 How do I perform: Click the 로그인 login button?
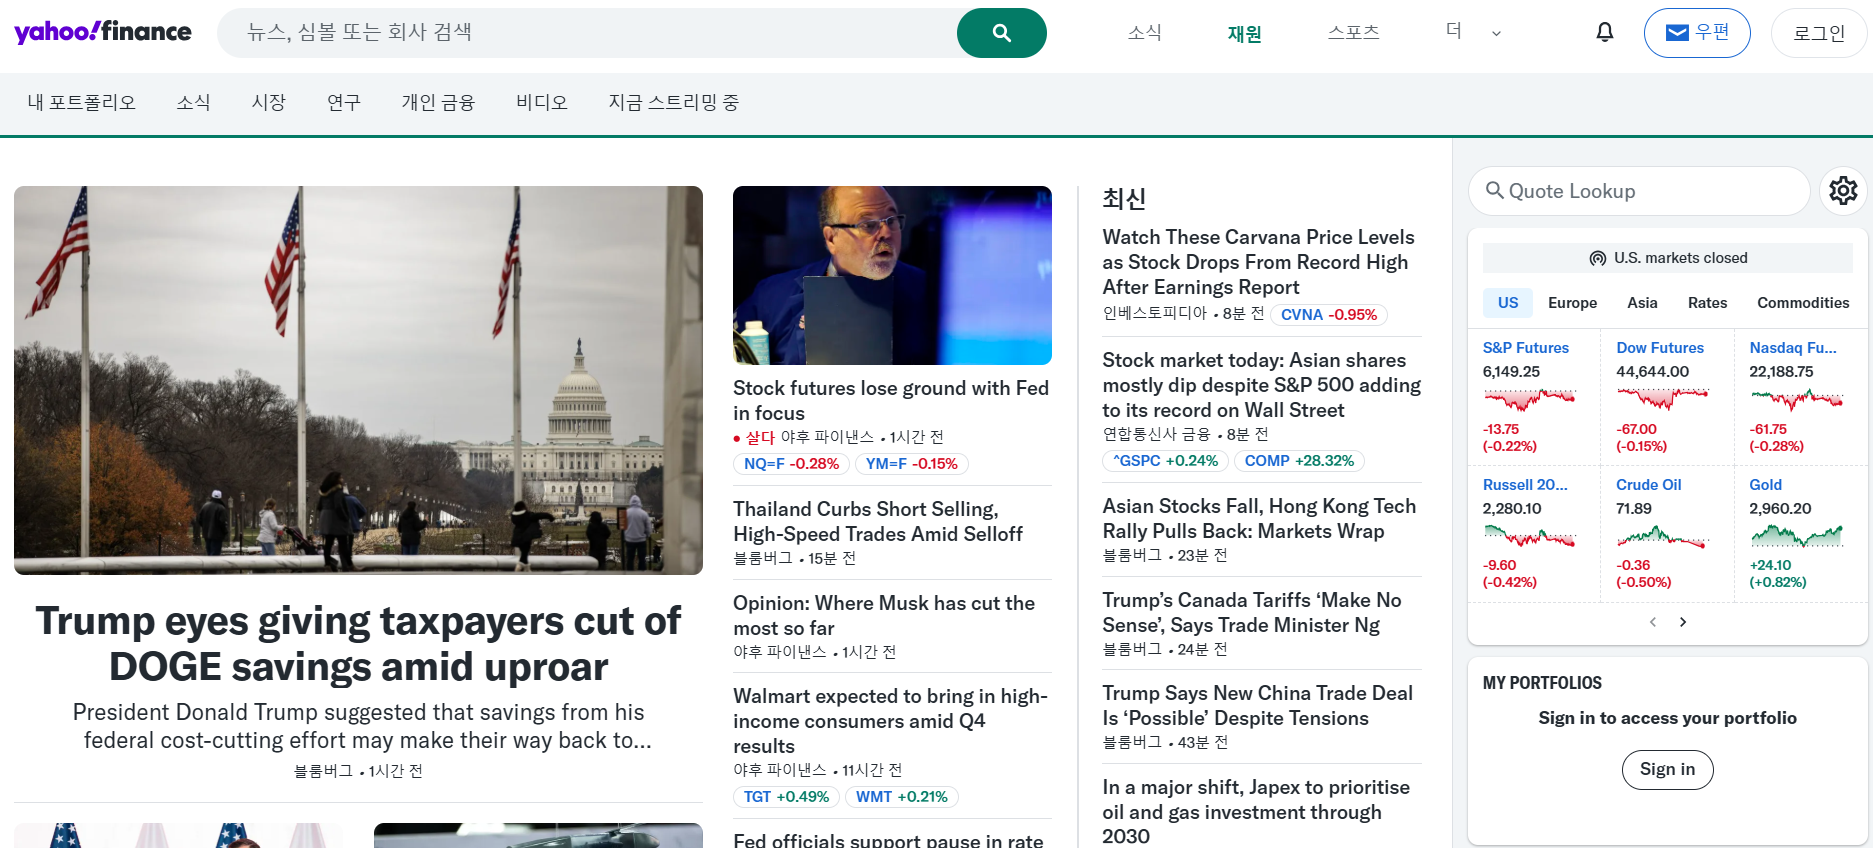coord(1818,33)
